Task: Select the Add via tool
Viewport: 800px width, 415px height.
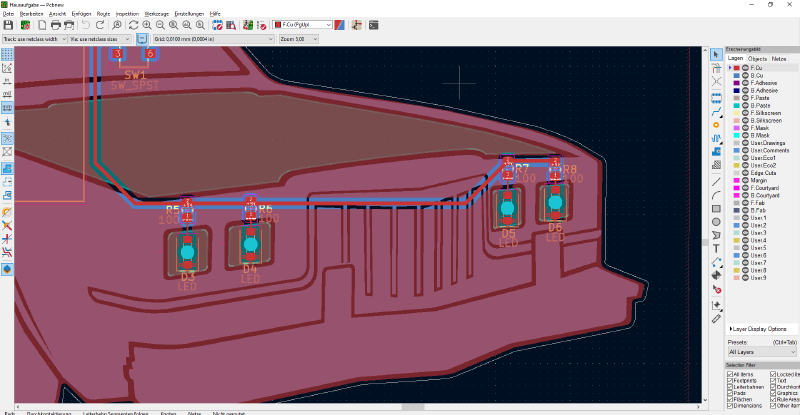Action: 716,125
